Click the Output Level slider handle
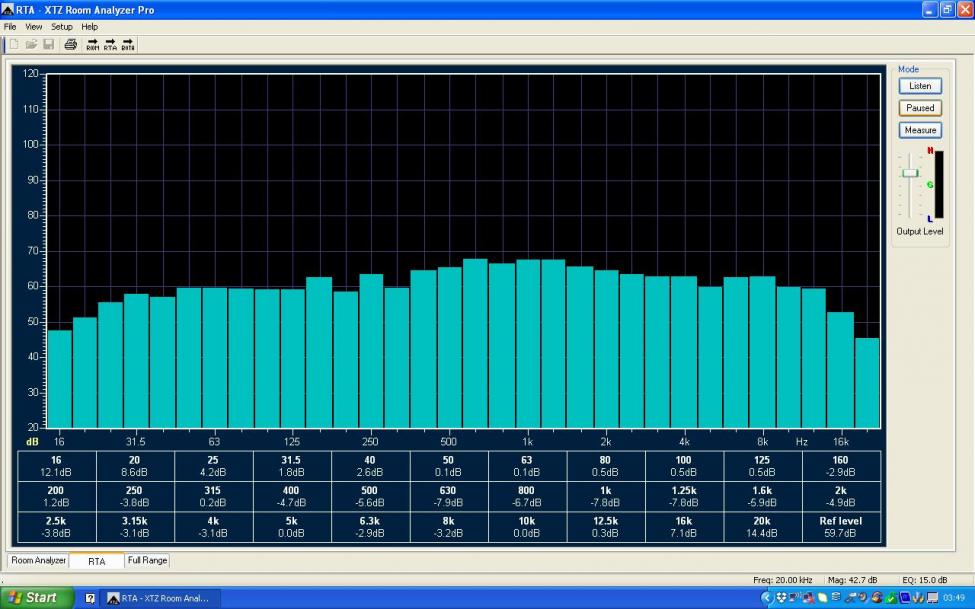975x609 pixels. tap(910, 173)
